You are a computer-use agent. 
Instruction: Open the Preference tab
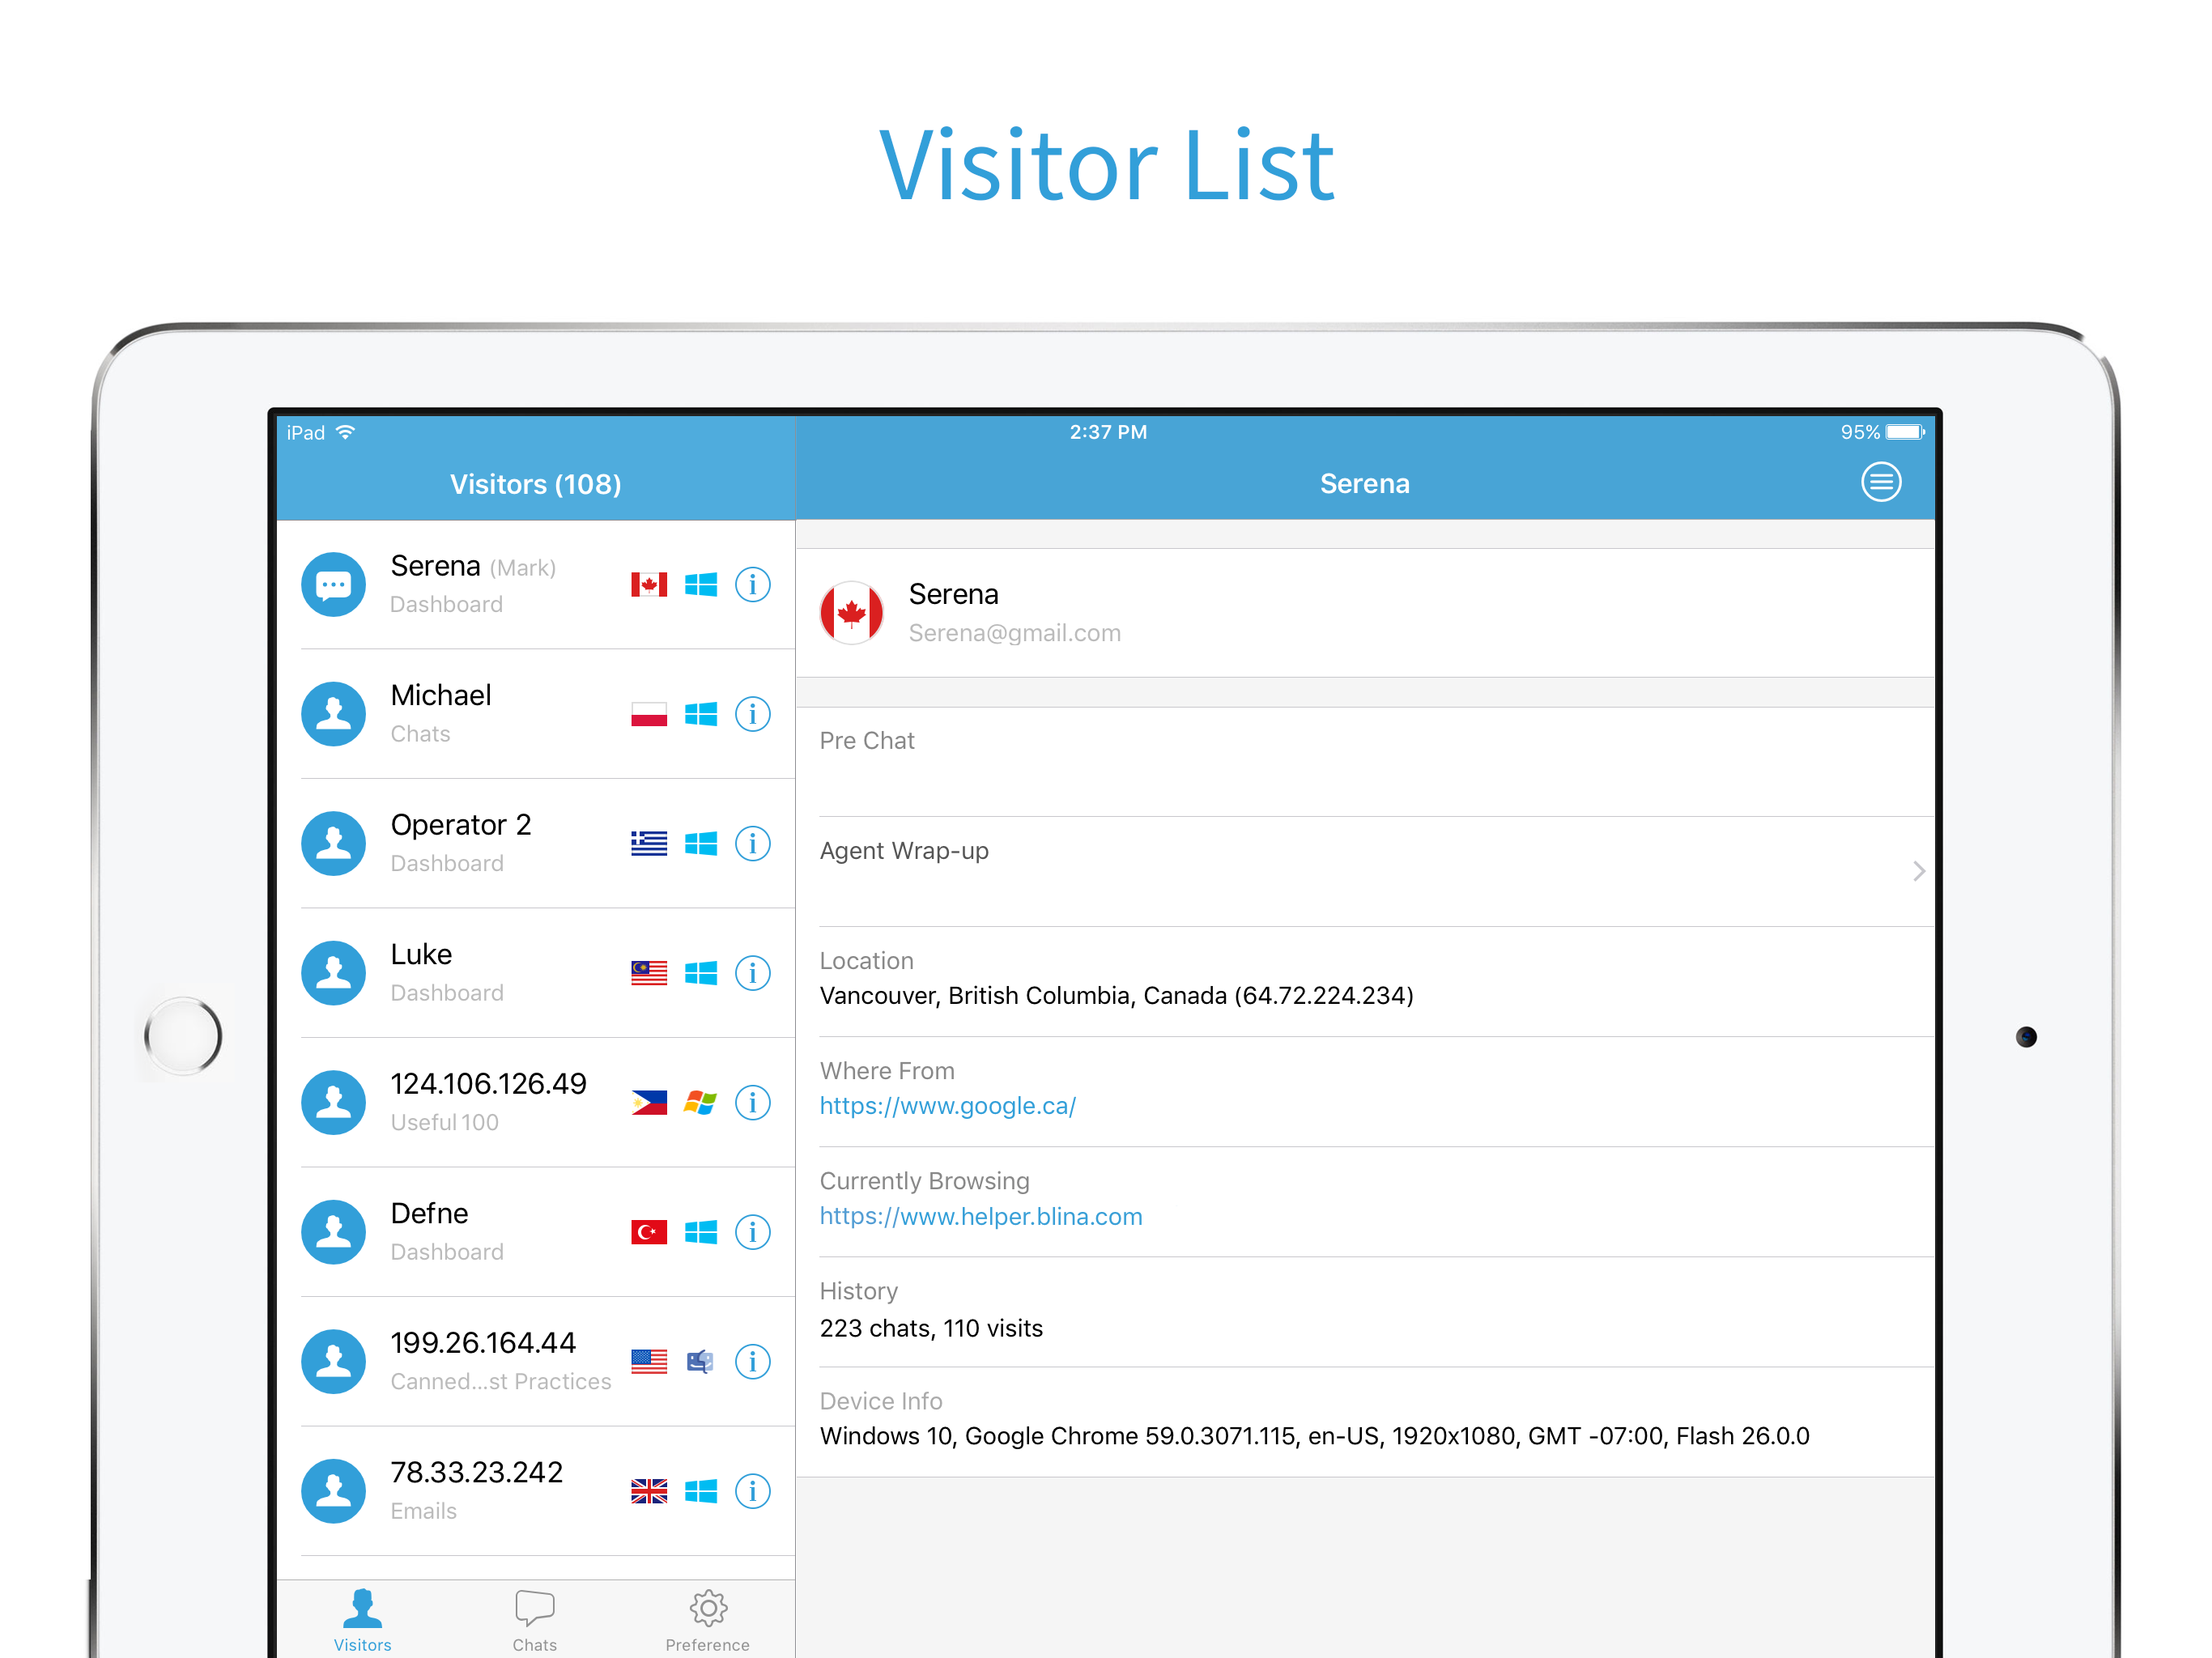[707, 1620]
